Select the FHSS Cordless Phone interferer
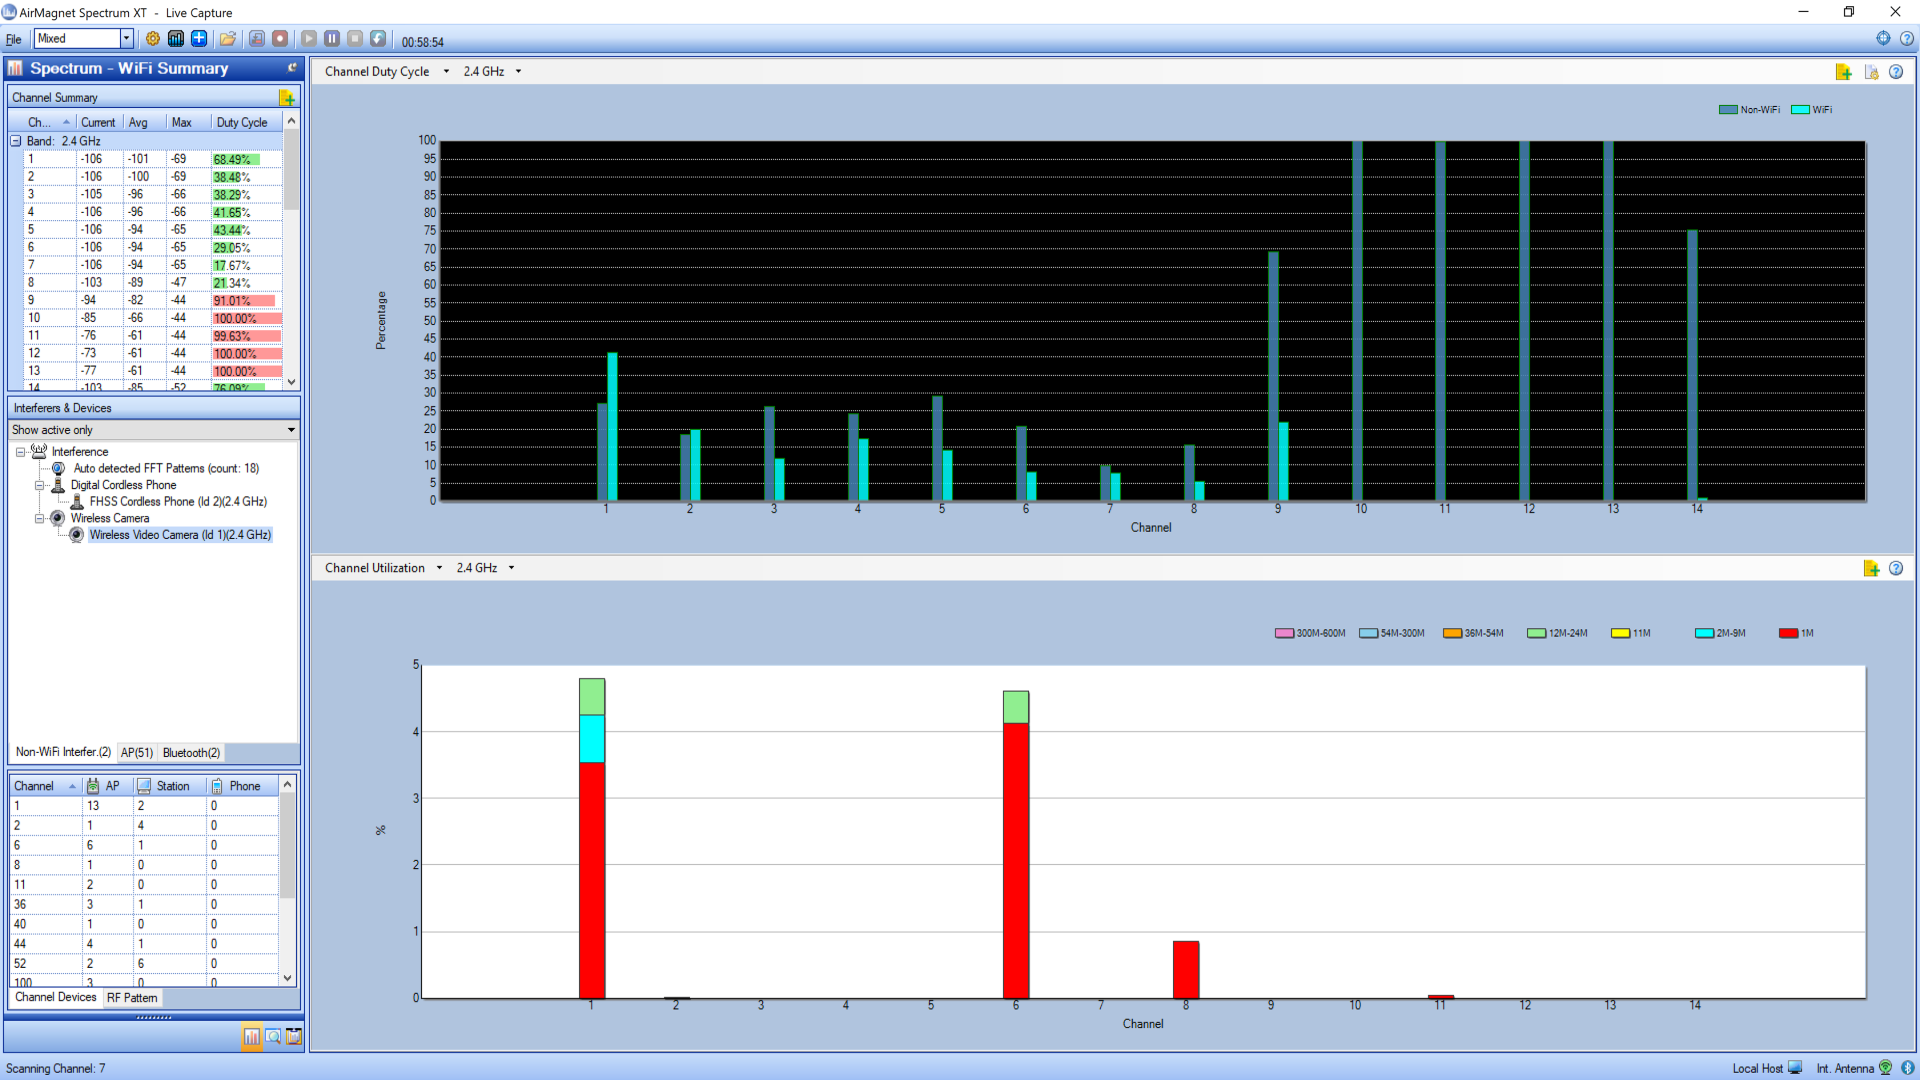The height and width of the screenshot is (1080, 1920). click(180, 501)
